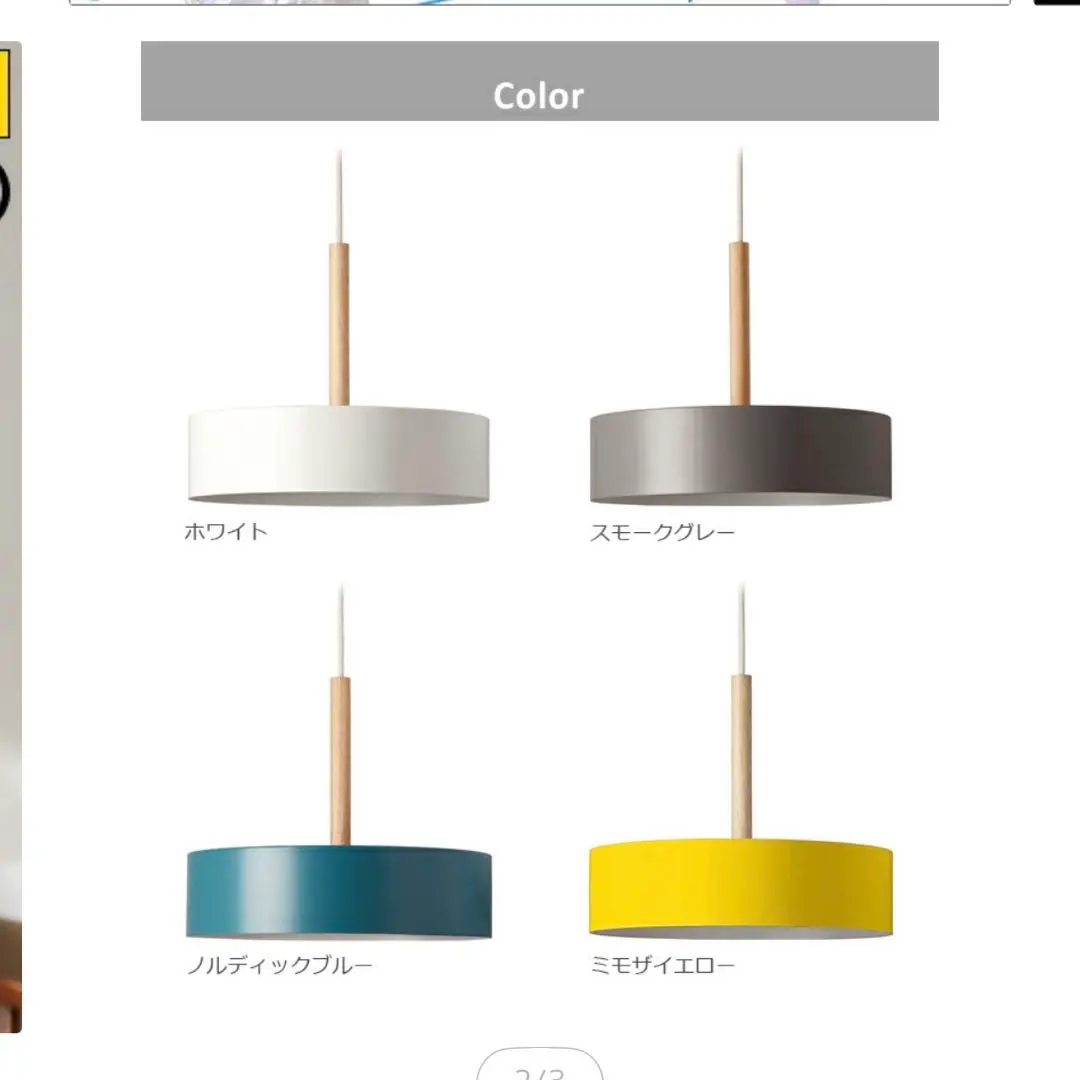The height and width of the screenshot is (1080, 1080).
Task: Click the gray Color header banner
Action: pyautogui.click(x=539, y=81)
